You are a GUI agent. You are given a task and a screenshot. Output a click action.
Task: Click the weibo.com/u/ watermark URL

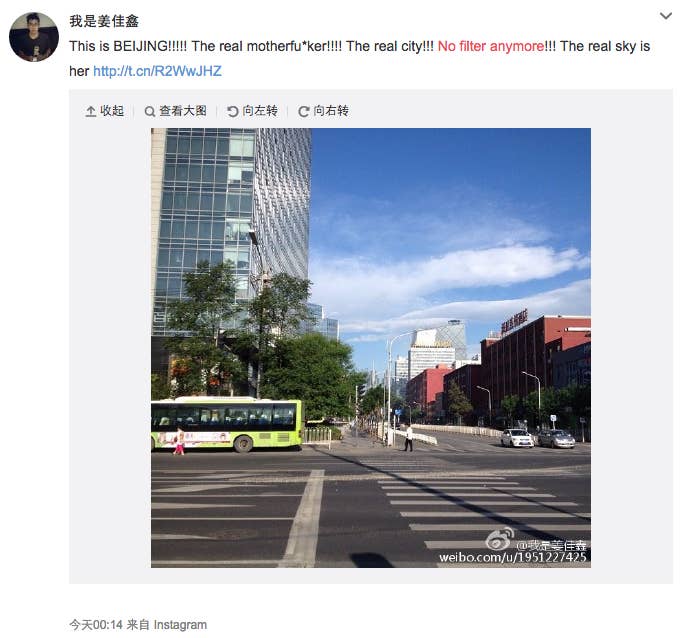tap(512, 557)
